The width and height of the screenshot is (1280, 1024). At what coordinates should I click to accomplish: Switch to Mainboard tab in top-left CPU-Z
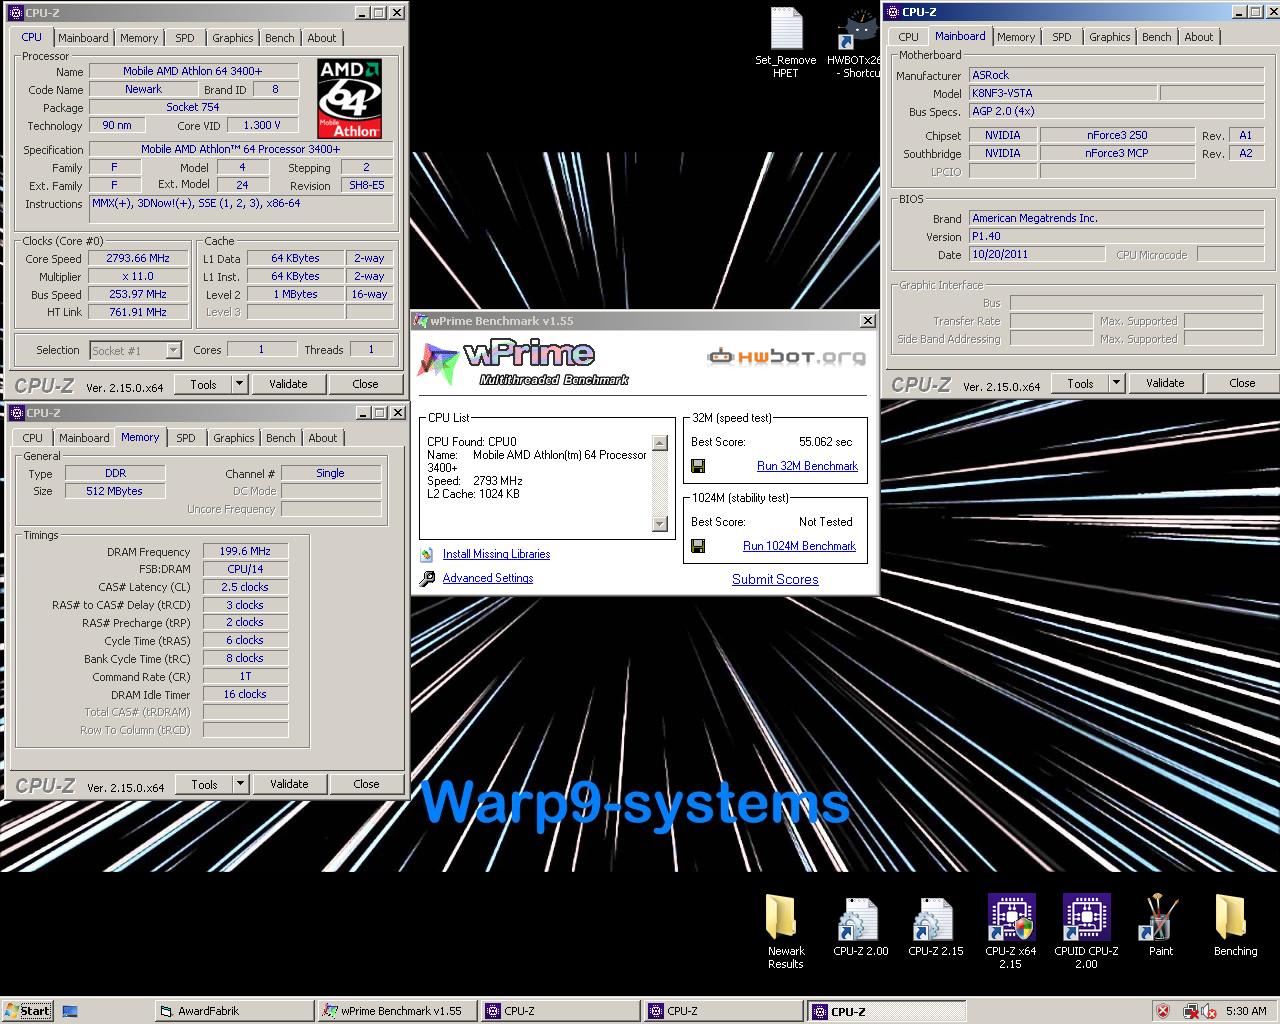(x=83, y=38)
